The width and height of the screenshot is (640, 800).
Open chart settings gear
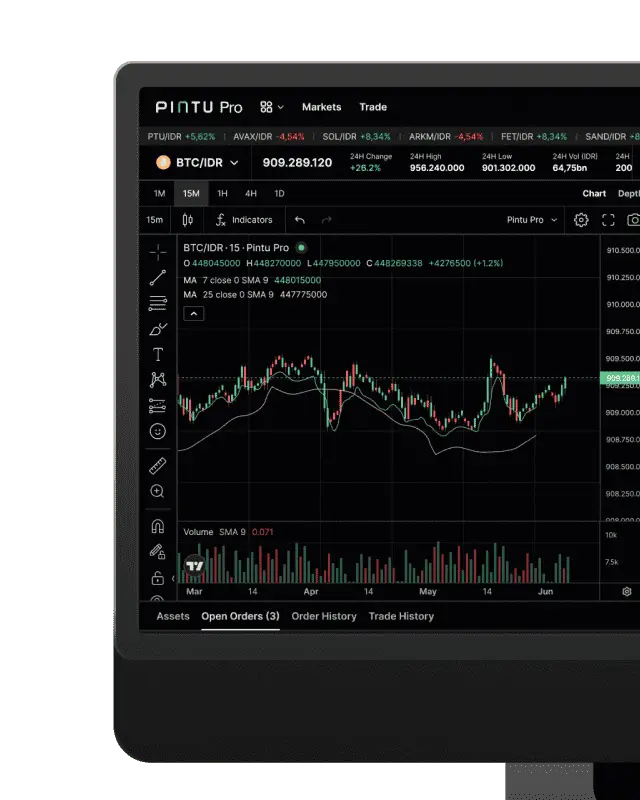click(x=581, y=220)
